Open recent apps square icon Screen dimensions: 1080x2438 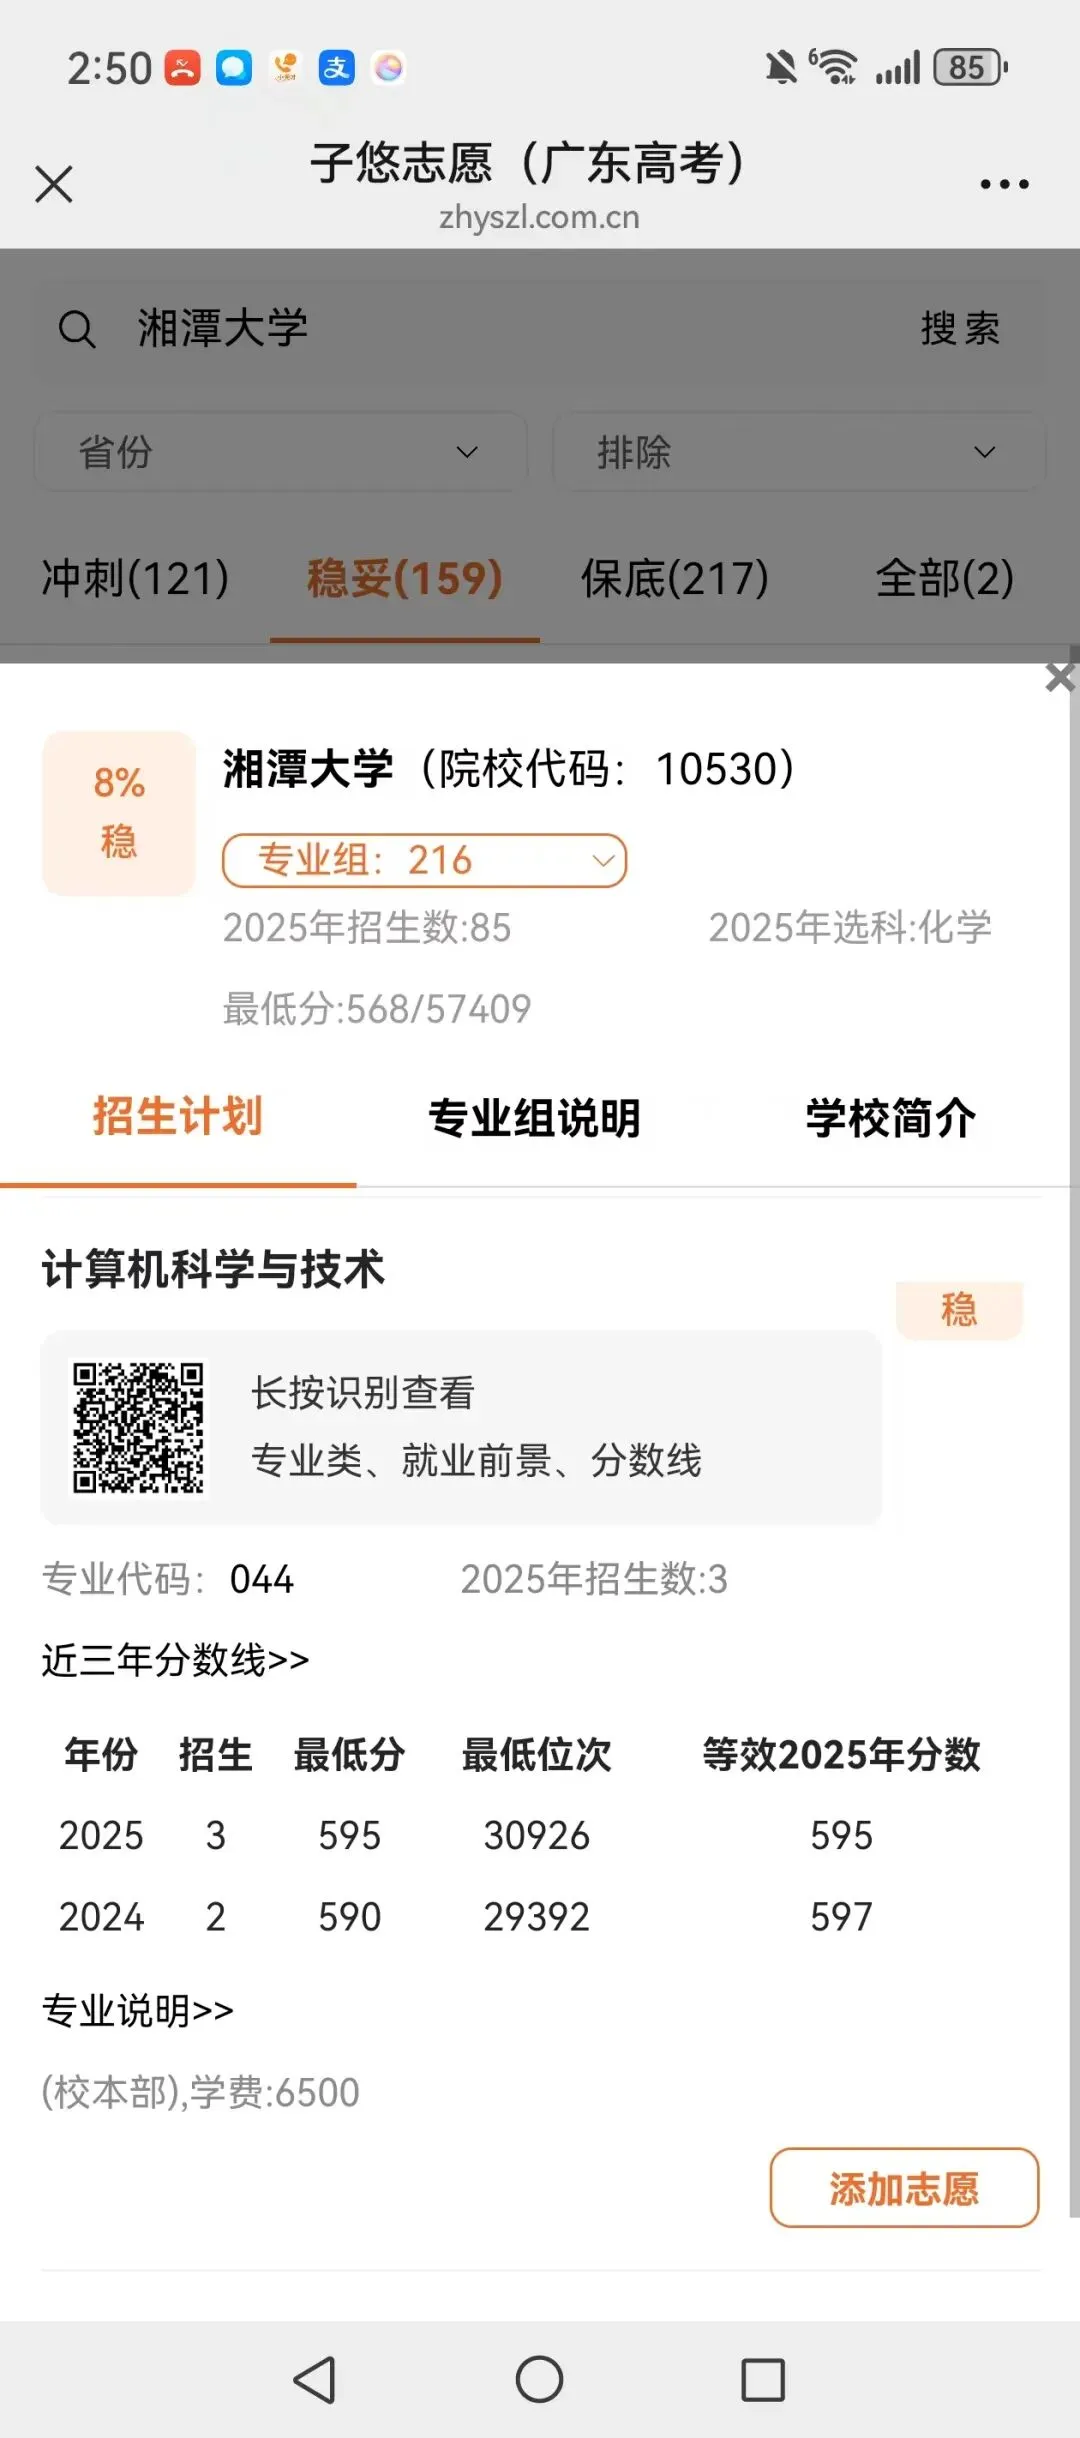pos(763,2379)
